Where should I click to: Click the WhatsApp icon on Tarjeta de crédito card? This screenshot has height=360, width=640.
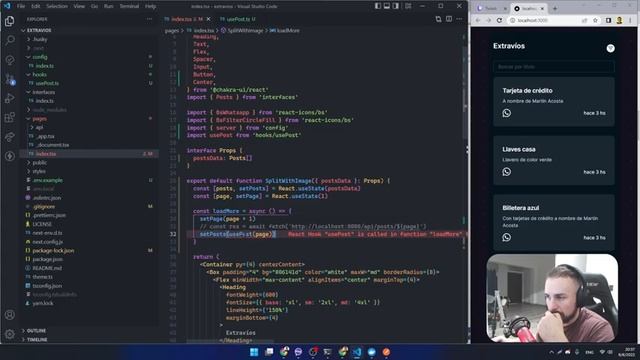pyautogui.click(x=507, y=113)
